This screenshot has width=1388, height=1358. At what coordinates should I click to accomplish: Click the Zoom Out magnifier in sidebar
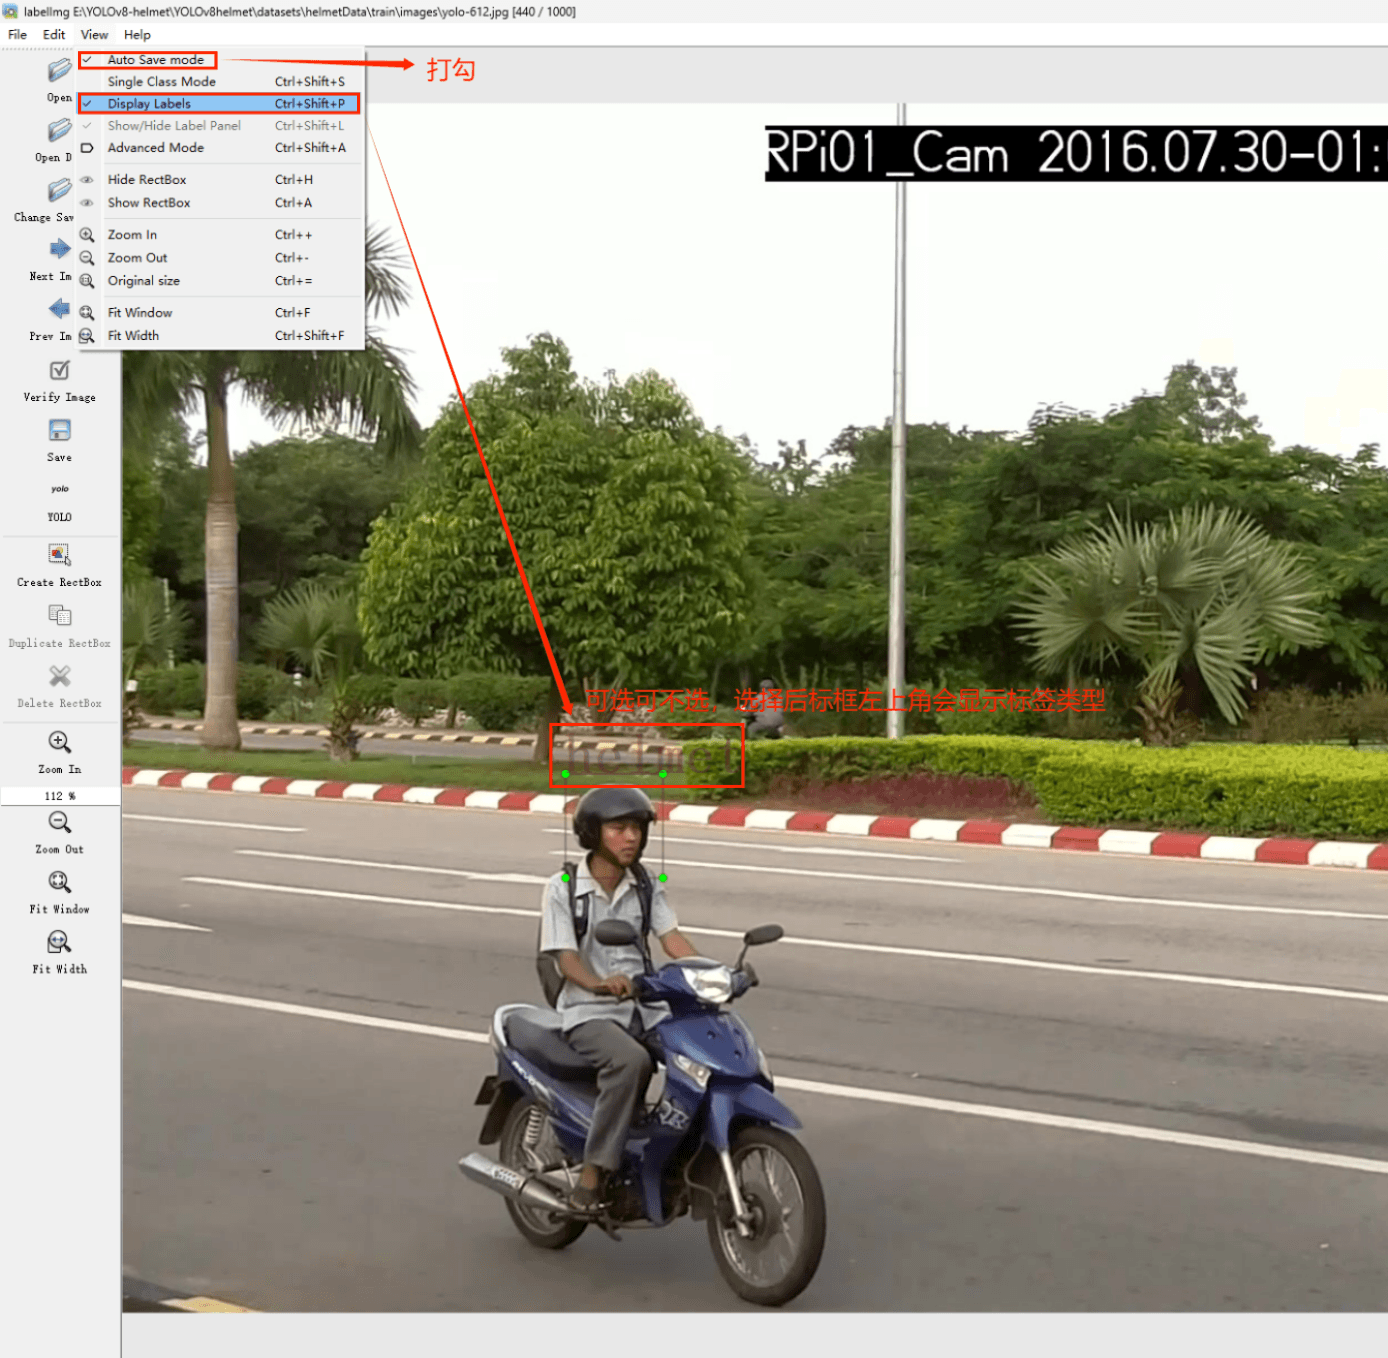point(59,822)
